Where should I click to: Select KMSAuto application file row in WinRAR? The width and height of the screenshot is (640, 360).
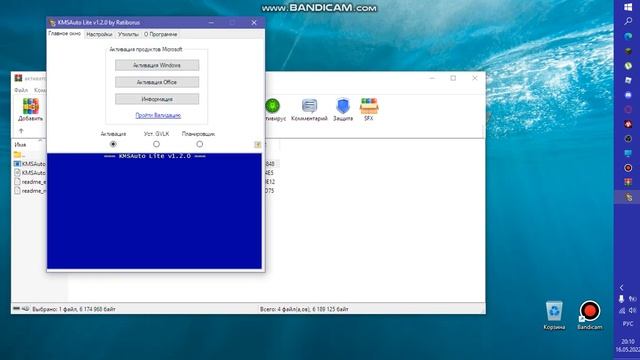coord(29,164)
